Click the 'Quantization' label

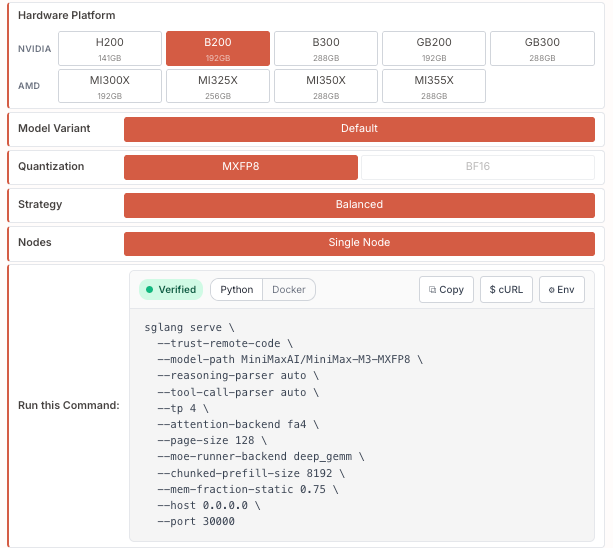click(51, 166)
